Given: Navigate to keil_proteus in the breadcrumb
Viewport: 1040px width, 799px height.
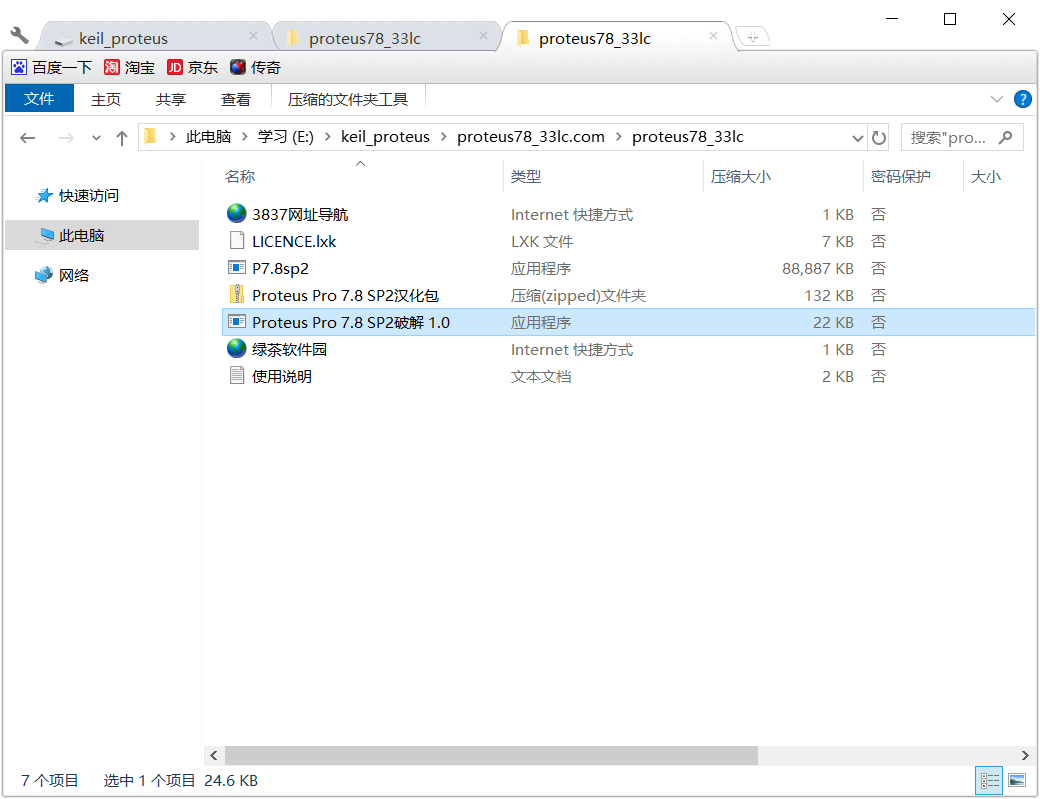Looking at the screenshot, I should (x=385, y=137).
